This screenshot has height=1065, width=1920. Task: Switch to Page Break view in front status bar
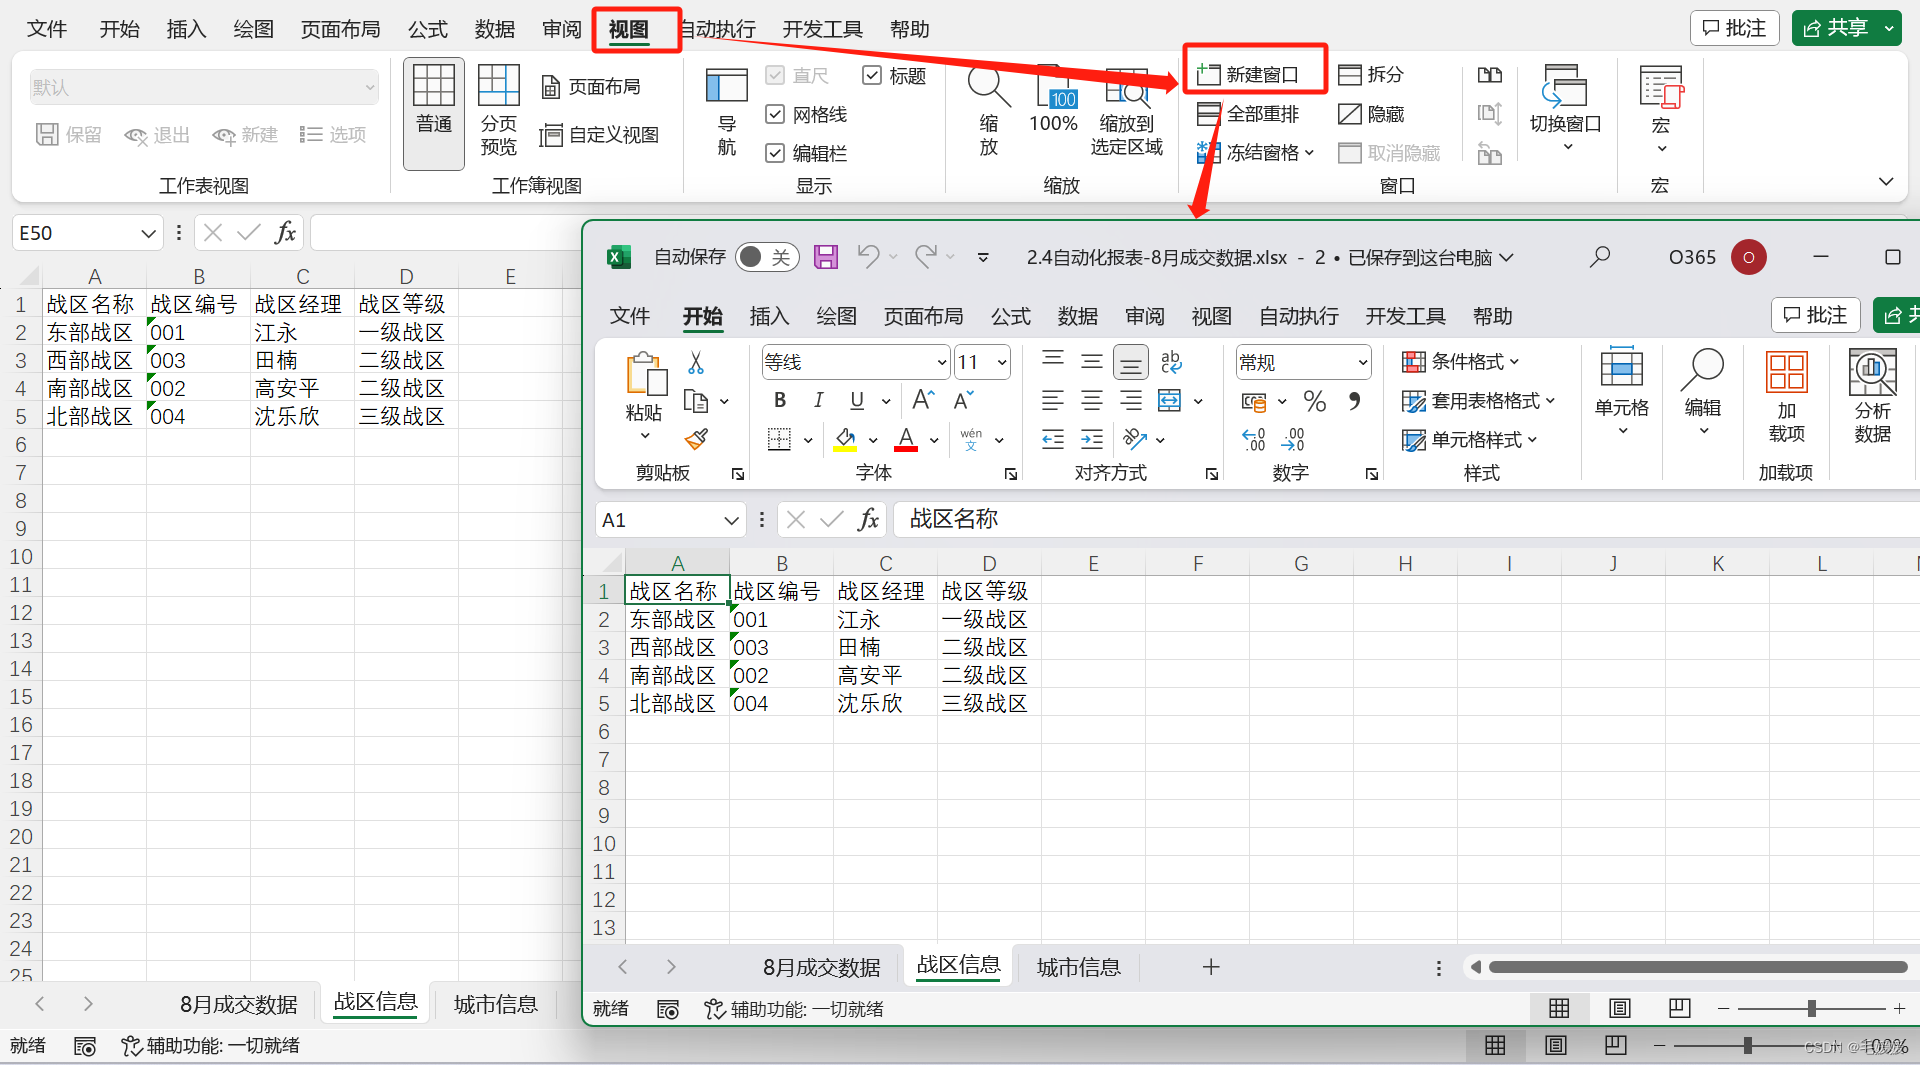(1680, 1008)
